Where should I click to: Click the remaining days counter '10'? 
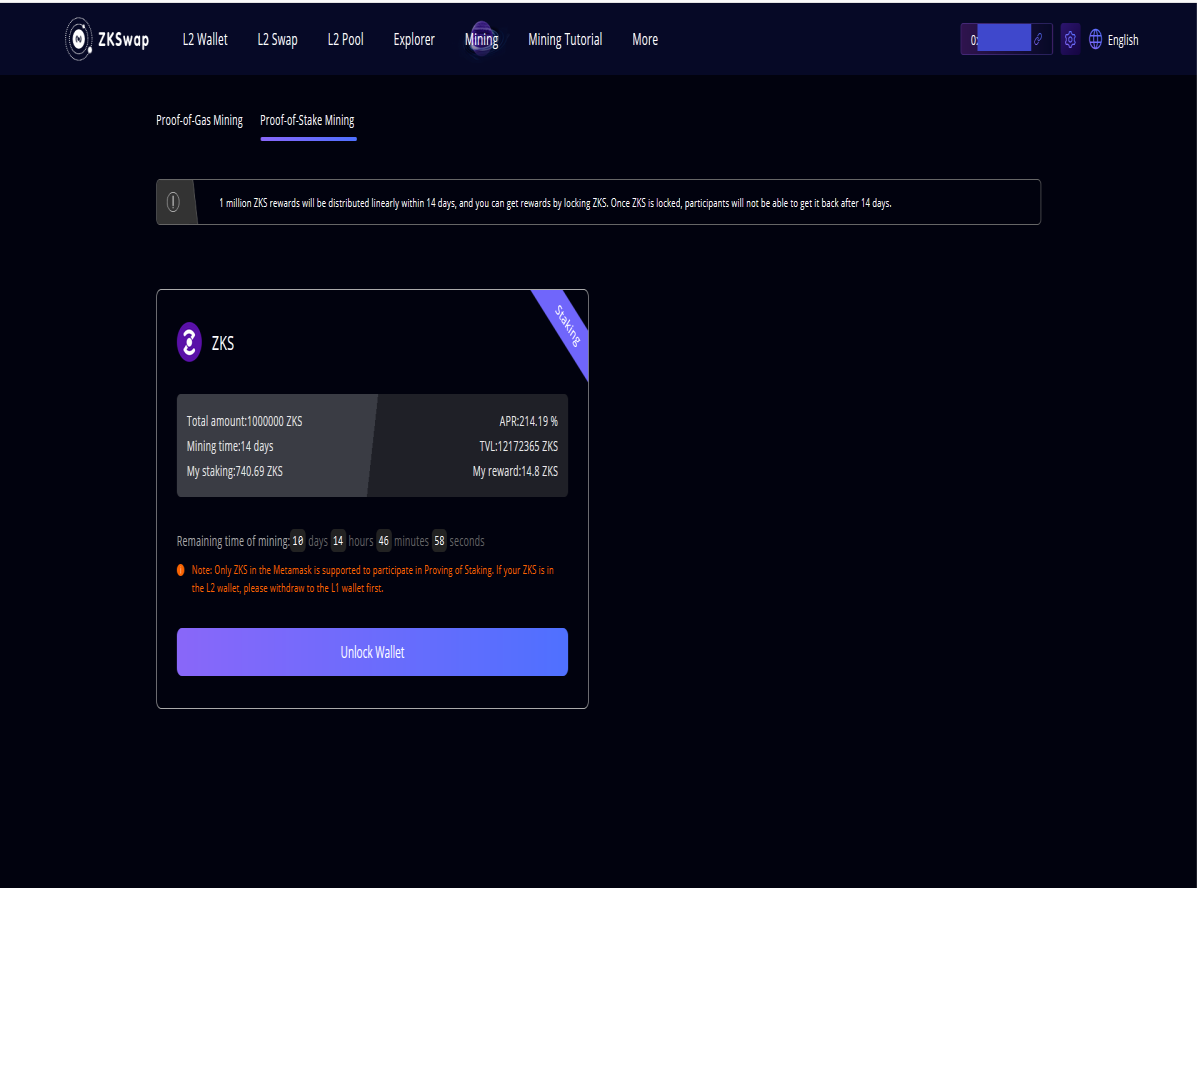point(298,541)
